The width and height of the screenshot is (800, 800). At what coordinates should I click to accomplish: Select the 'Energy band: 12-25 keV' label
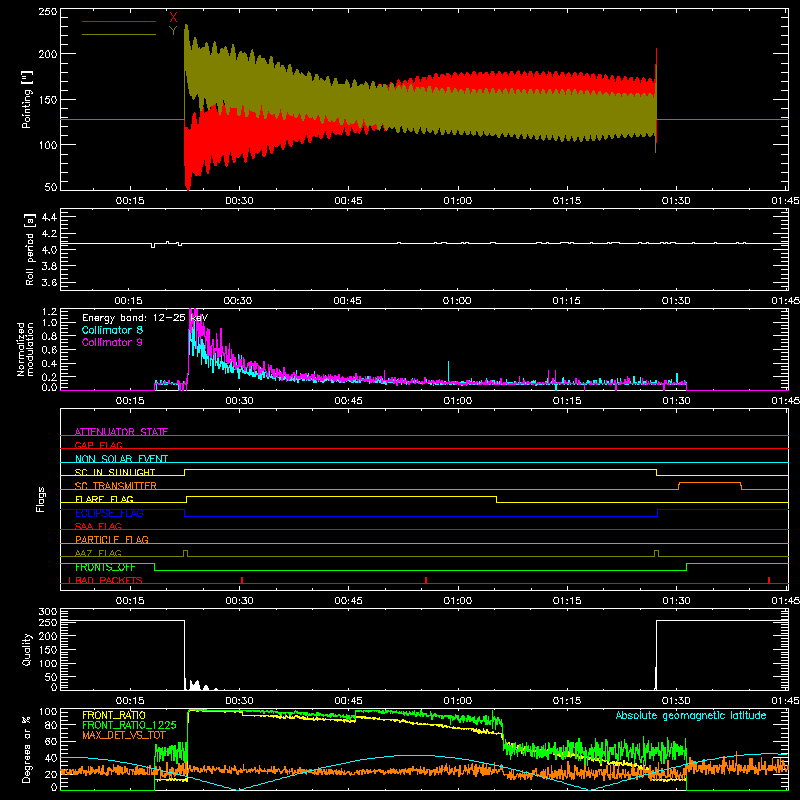click(145, 318)
